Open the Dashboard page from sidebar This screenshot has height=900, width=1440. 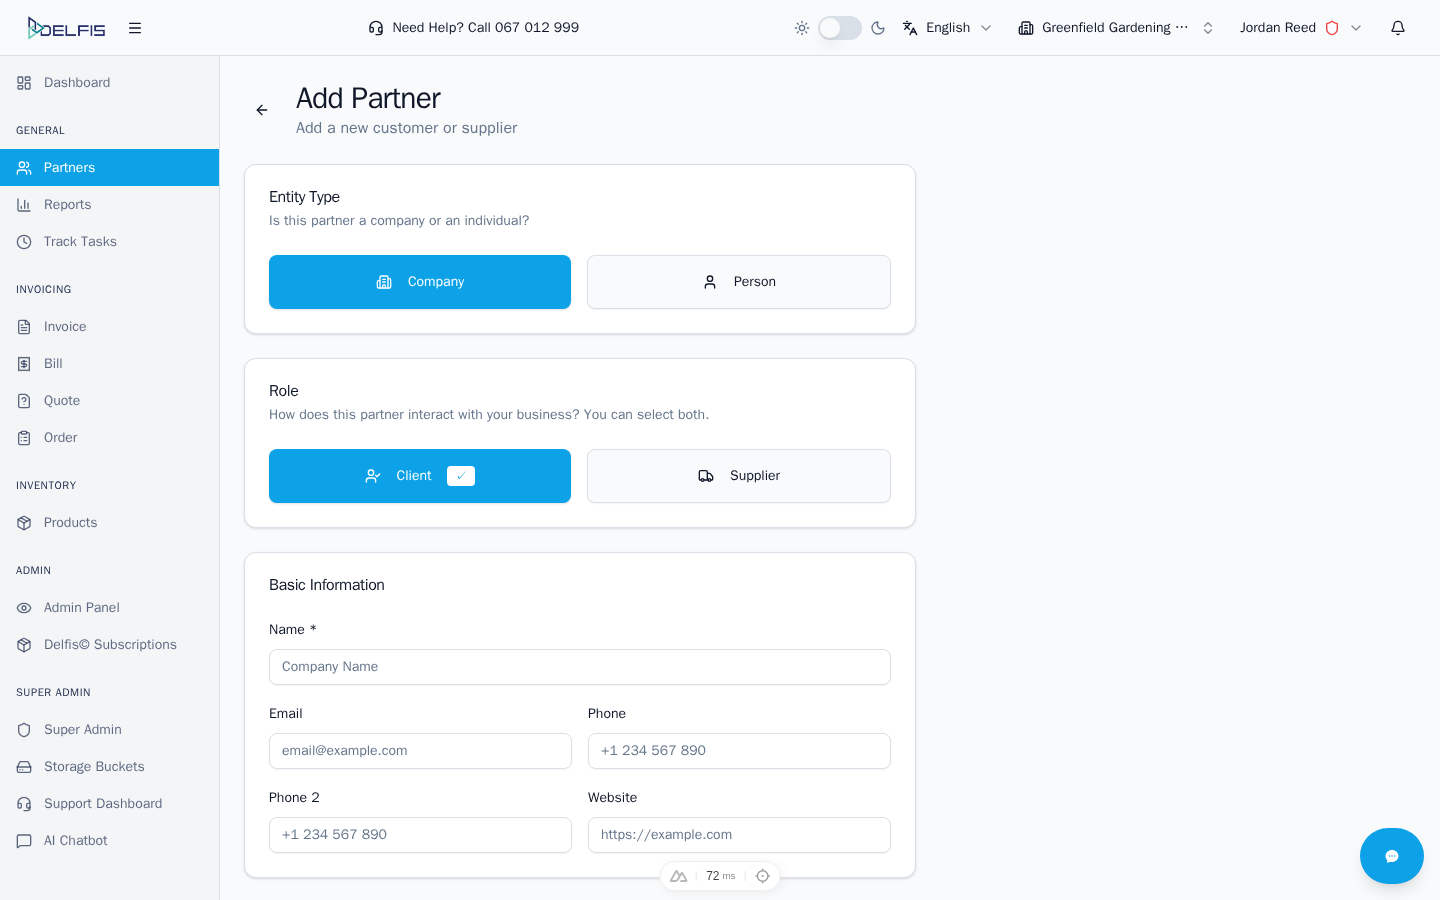76,82
